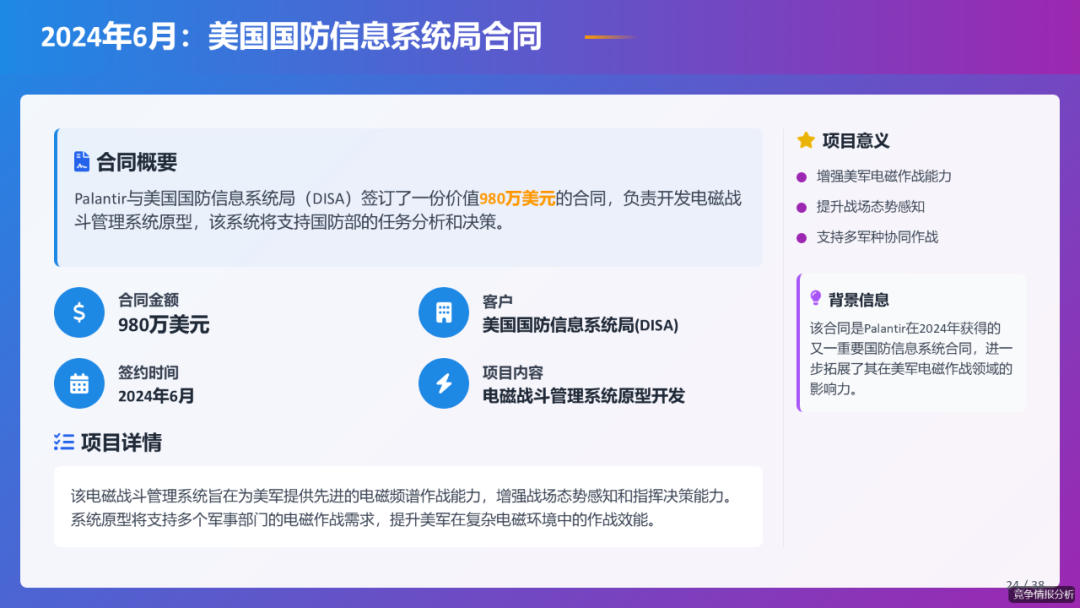Click the 电磁战斗管理系统原型开发 value
This screenshot has height=608, width=1080.
(583, 396)
